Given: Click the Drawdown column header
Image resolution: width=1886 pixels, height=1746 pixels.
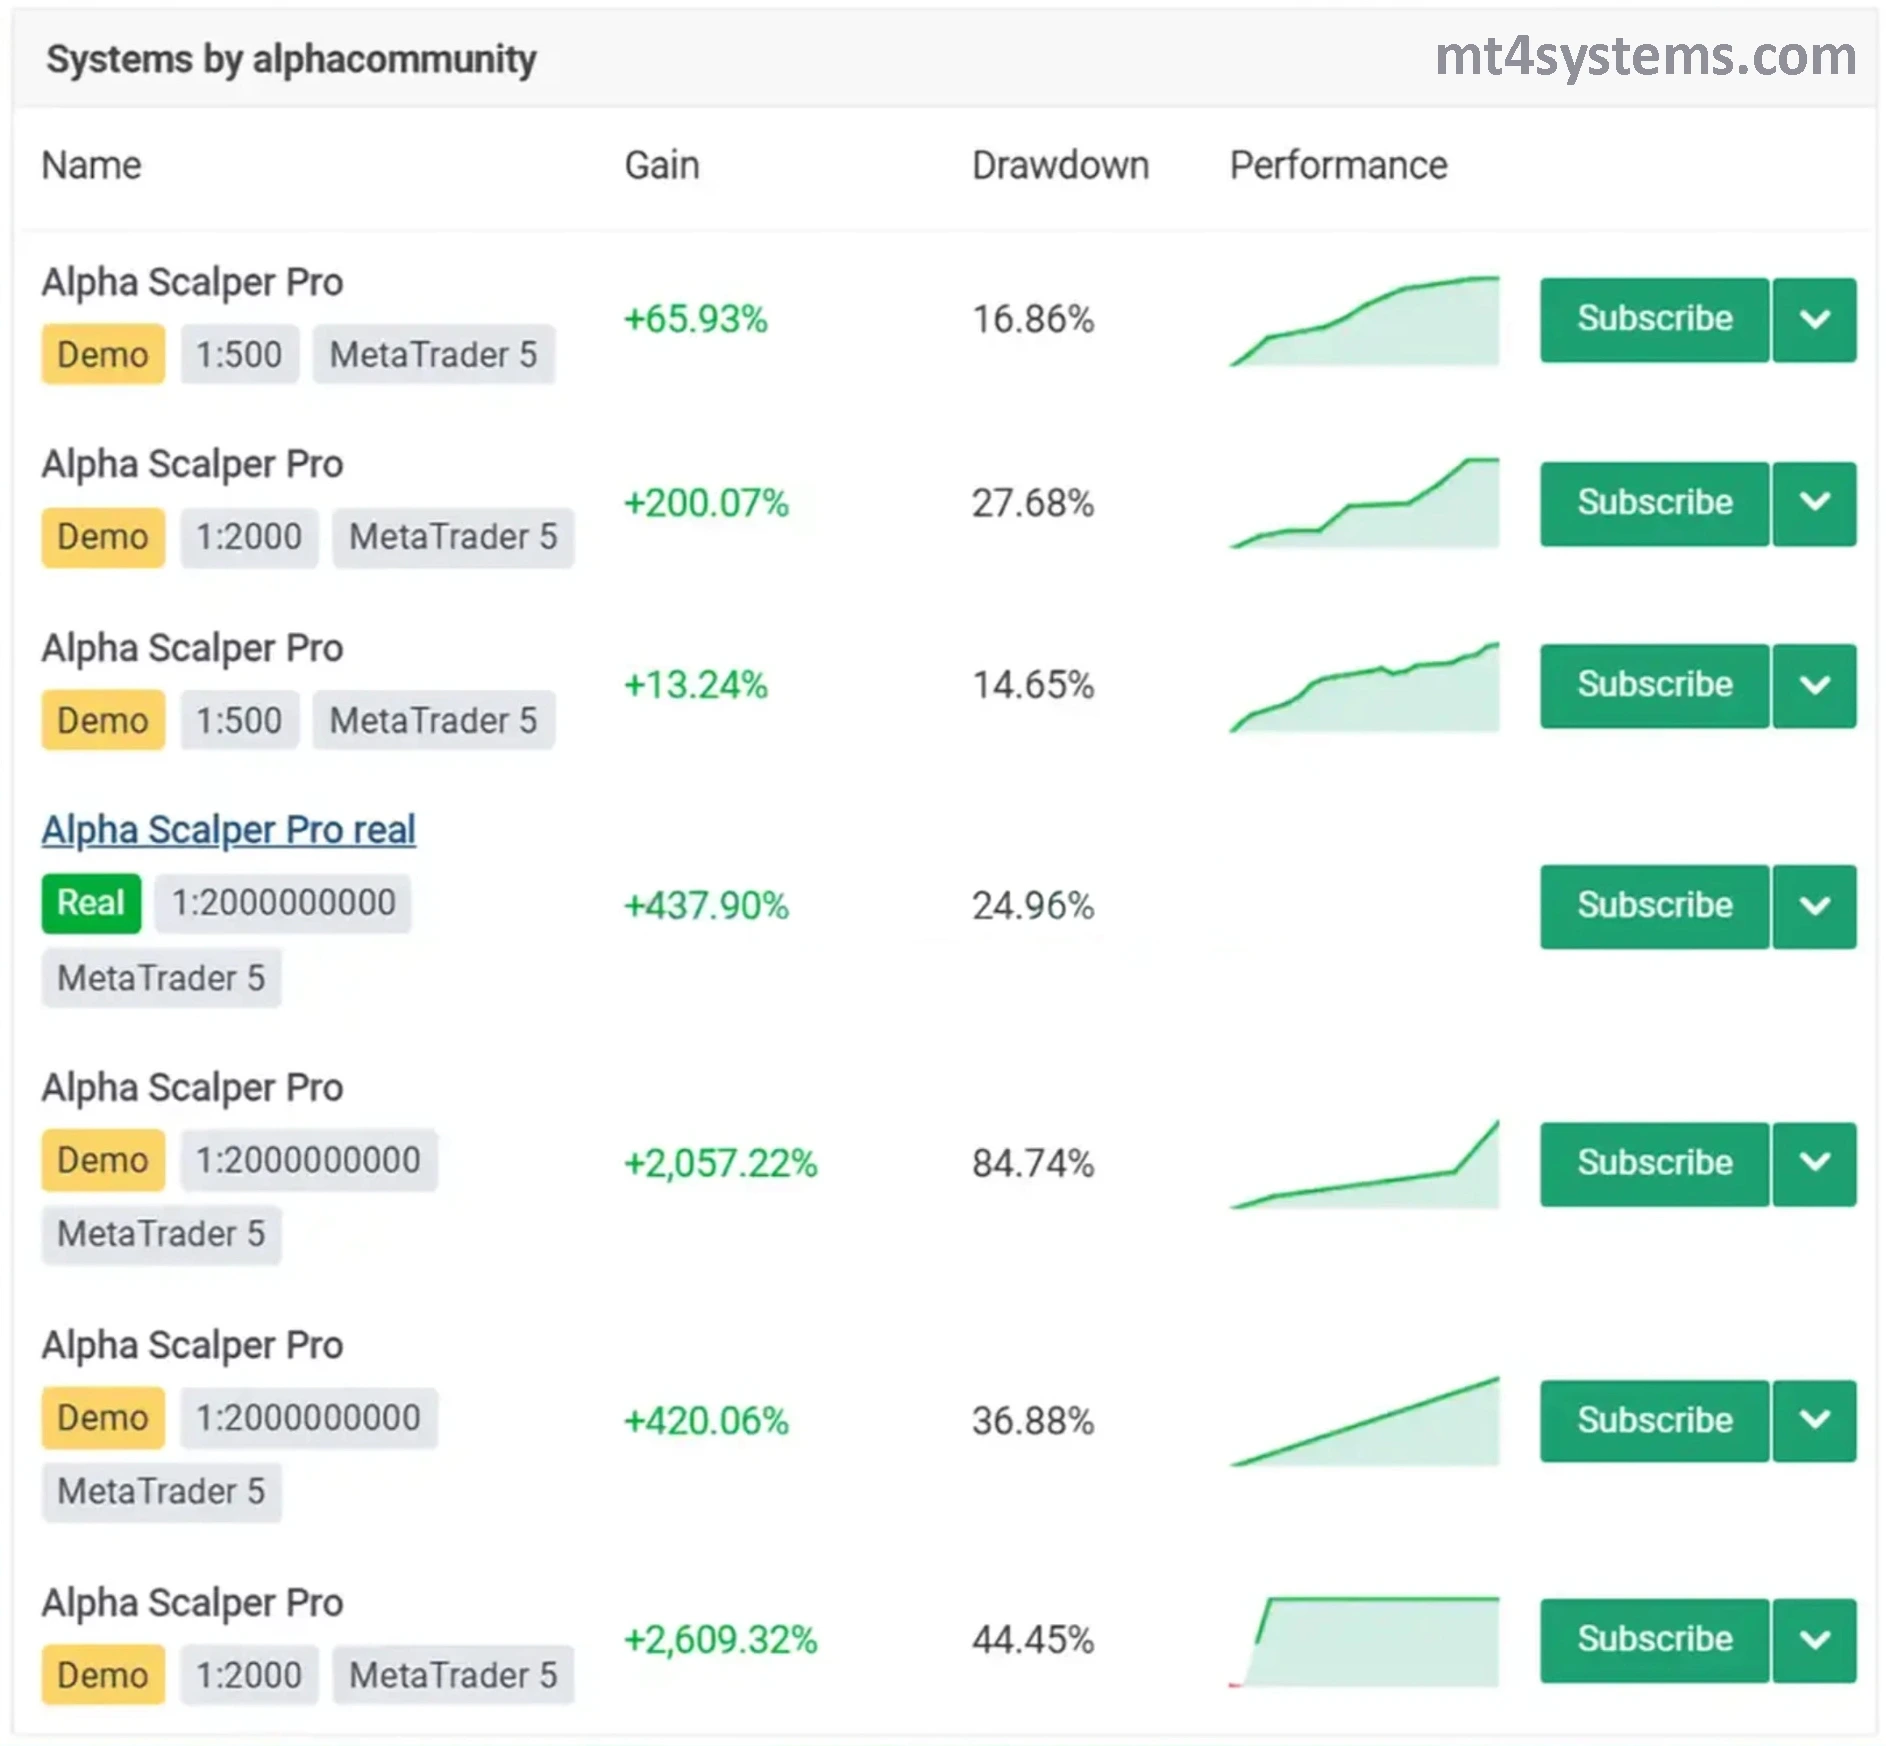Looking at the screenshot, I should pyautogui.click(x=1060, y=166).
